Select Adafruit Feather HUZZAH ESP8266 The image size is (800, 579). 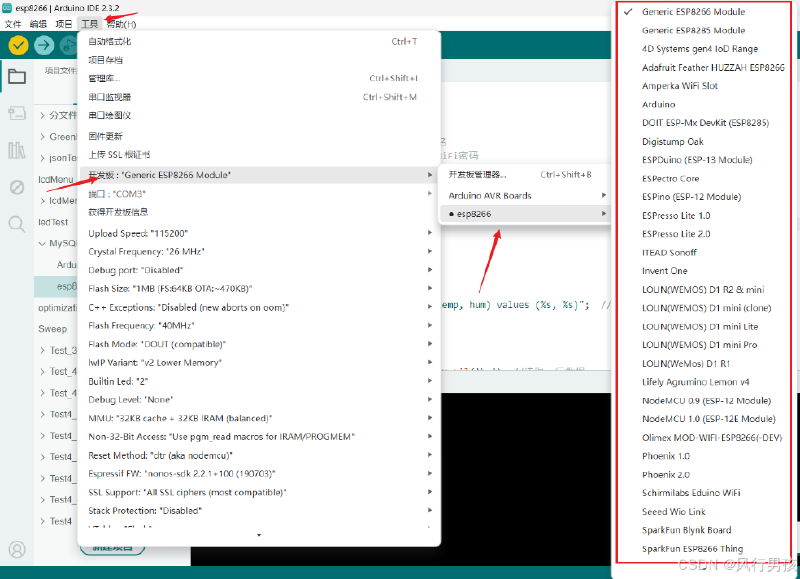pos(713,67)
